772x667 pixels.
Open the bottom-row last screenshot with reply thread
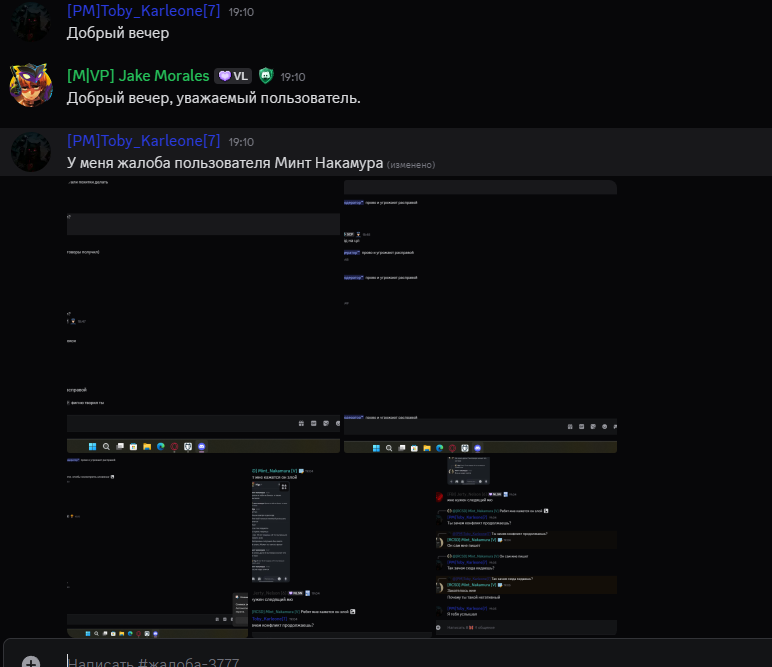click(526, 547)
